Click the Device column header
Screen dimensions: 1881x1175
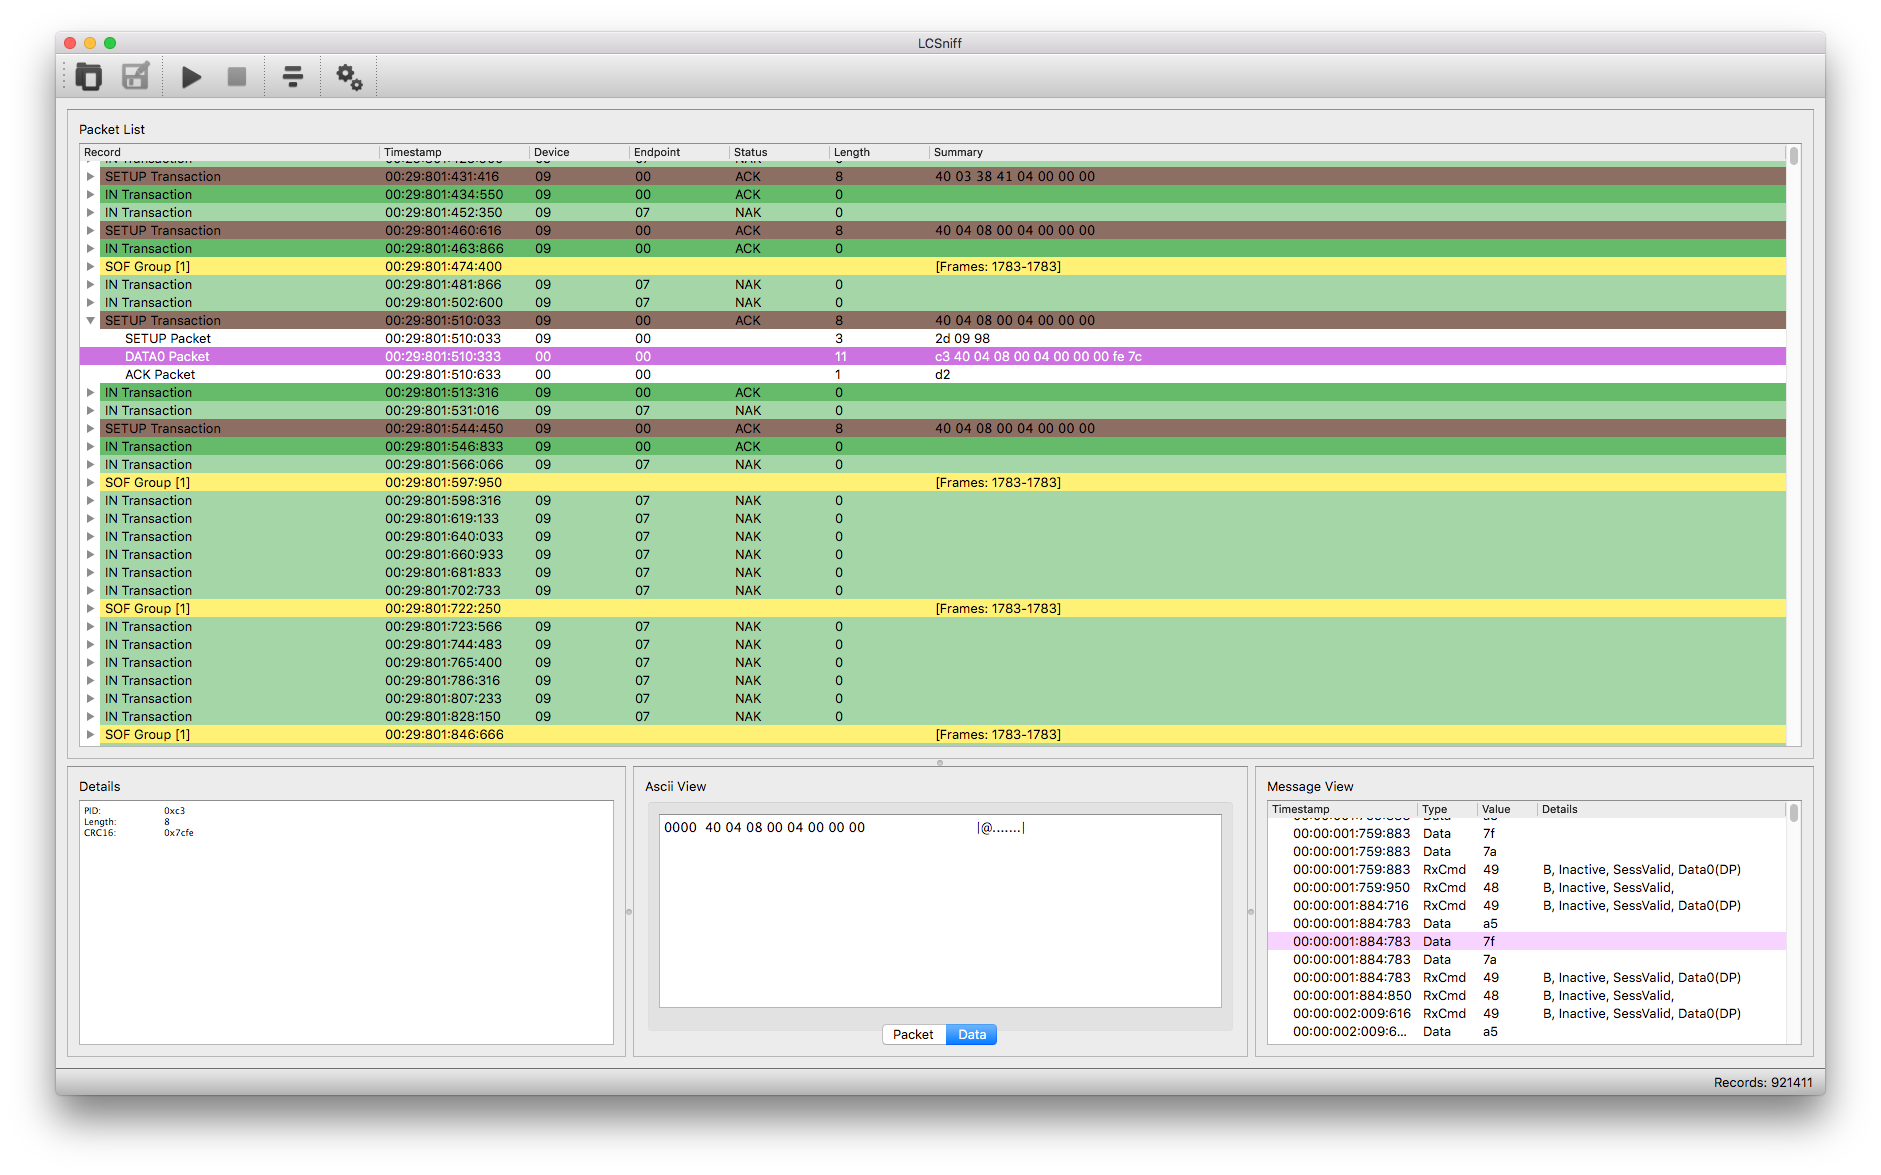pos(580,152)
